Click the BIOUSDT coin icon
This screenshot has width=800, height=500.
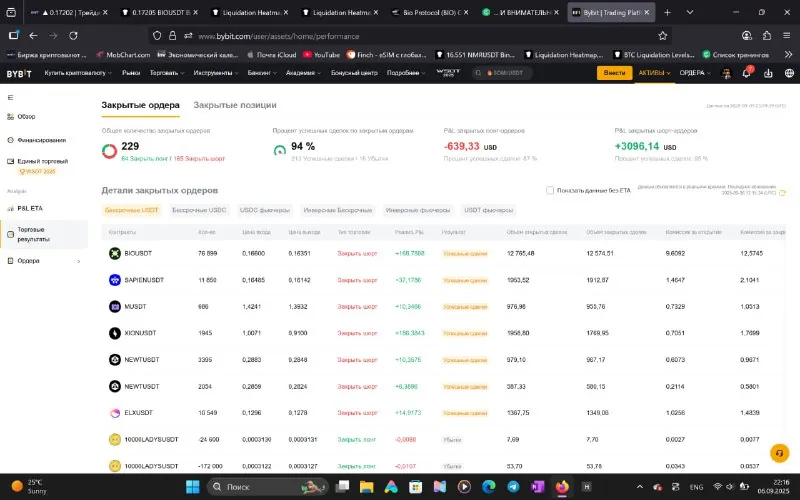[x=115, y=253]
